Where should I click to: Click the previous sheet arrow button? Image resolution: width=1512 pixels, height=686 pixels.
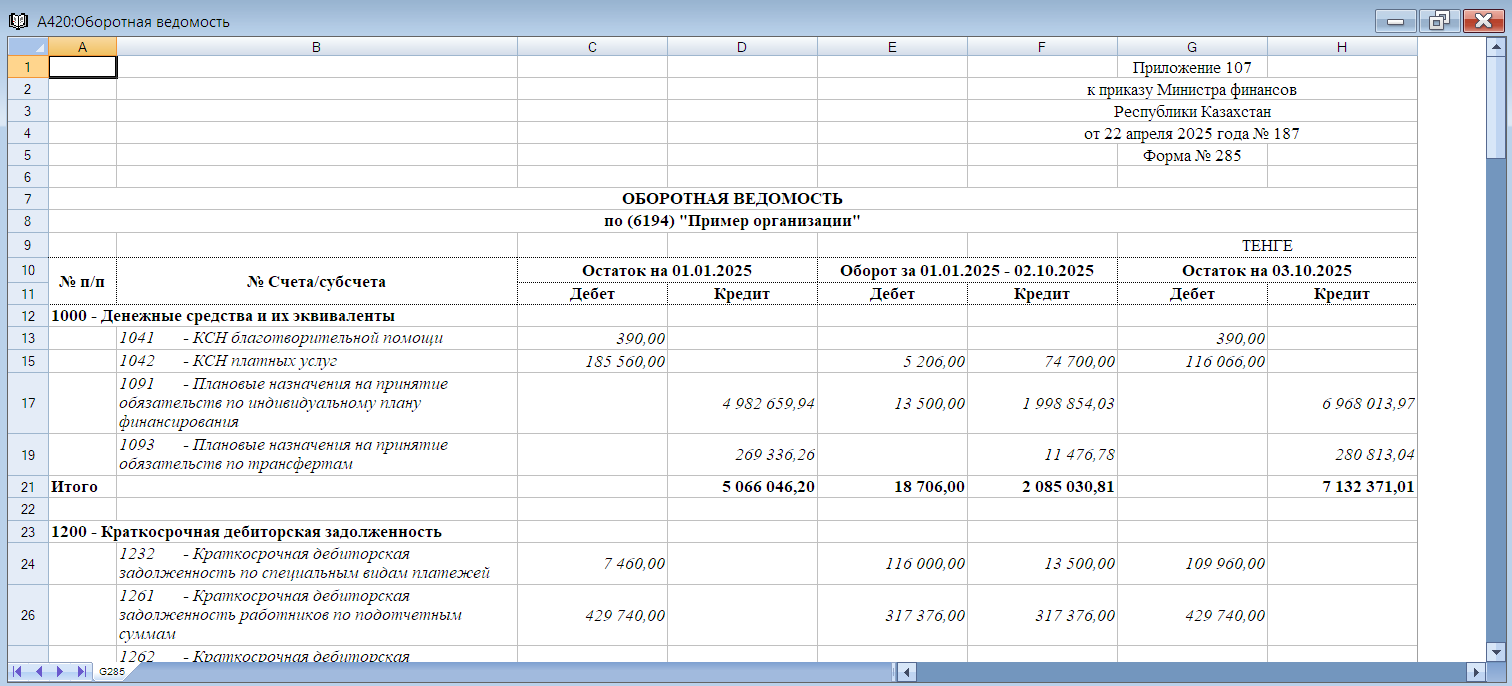point(39,672)
